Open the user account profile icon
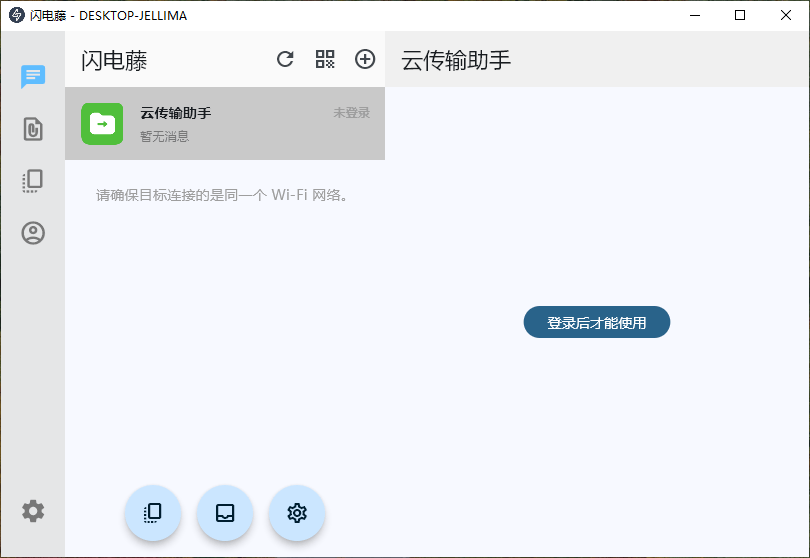 click(33, 233)
